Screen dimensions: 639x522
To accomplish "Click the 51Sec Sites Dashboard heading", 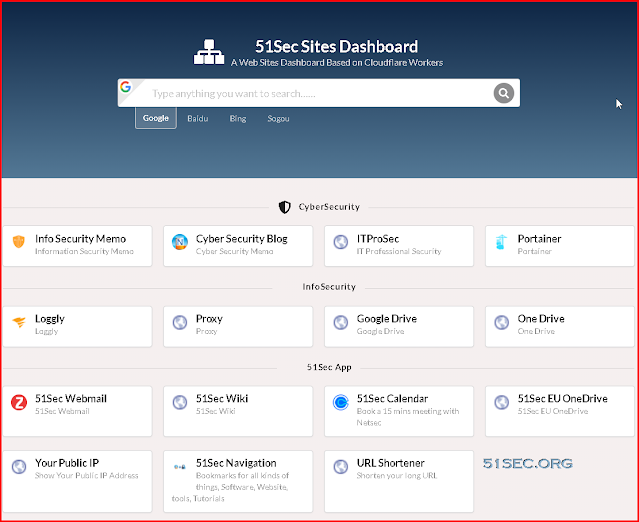I will click(x=337, y=46).
